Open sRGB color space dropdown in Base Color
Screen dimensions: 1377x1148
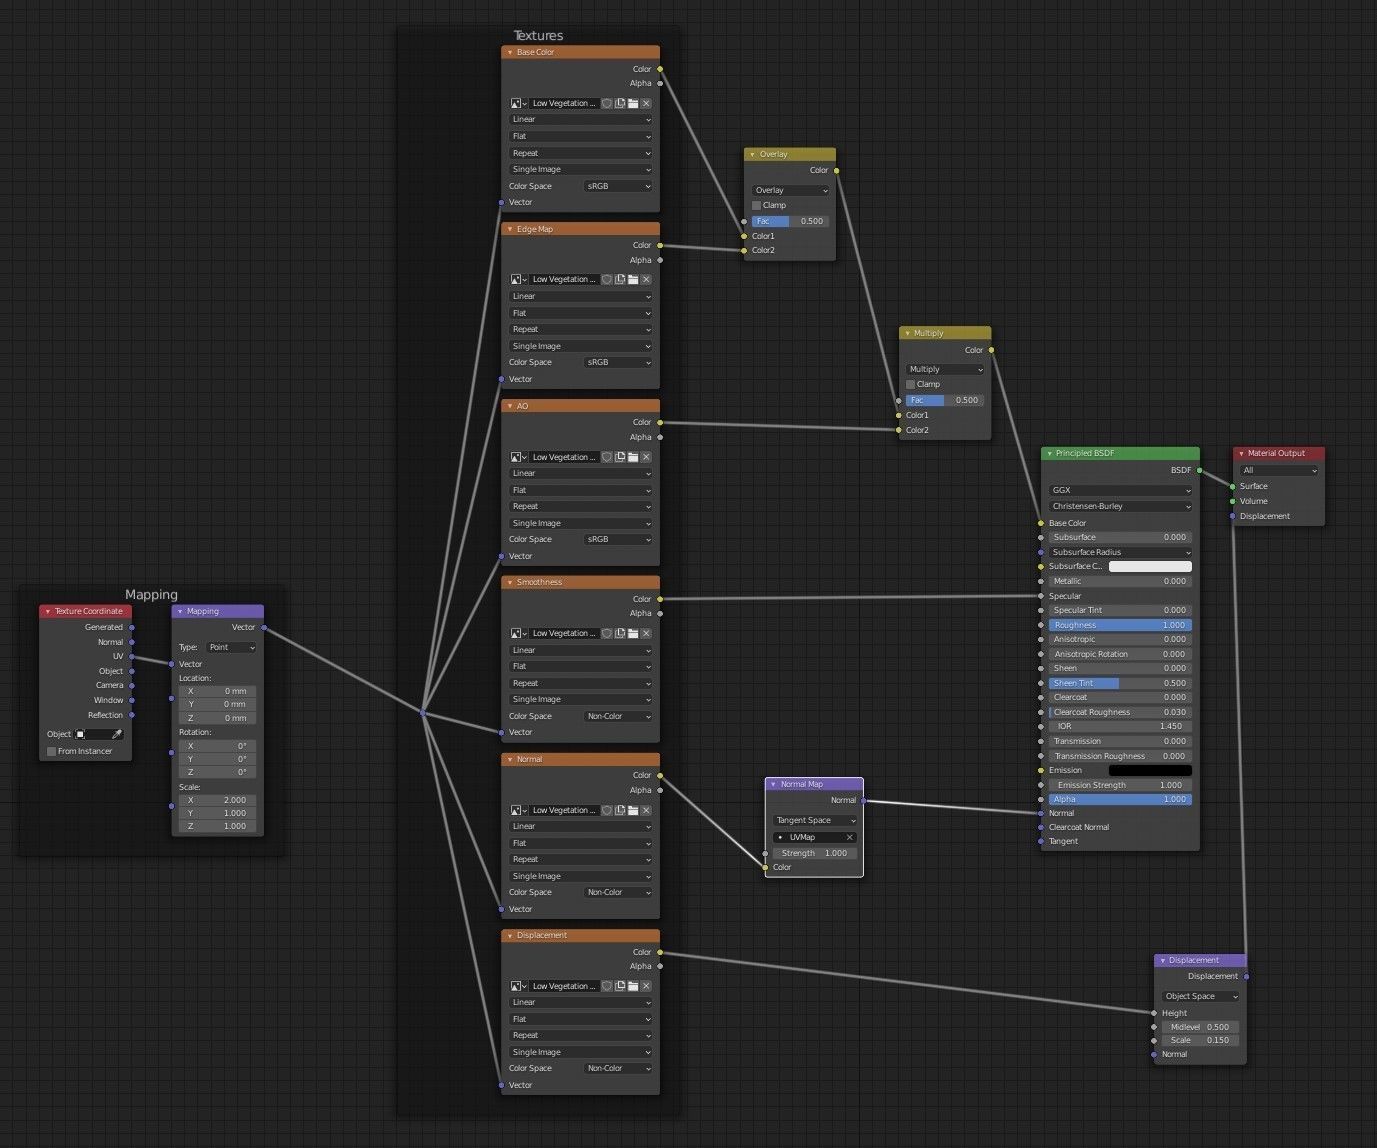[x=618, y=186]
